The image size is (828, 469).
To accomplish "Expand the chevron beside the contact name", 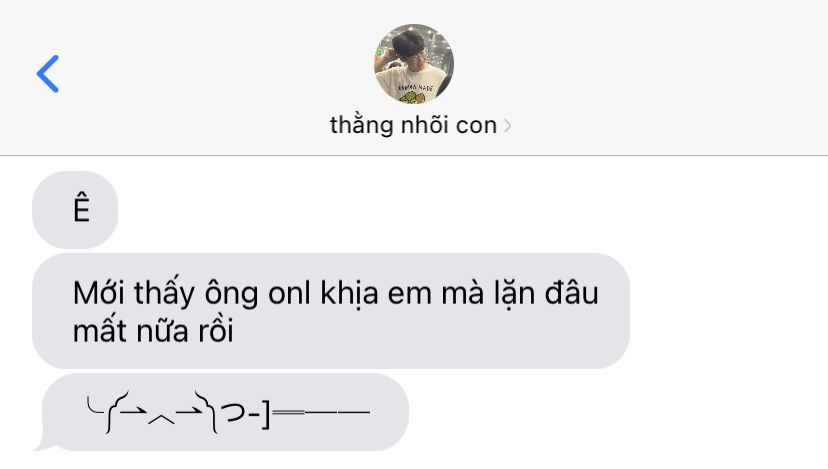I will point(507,126).
